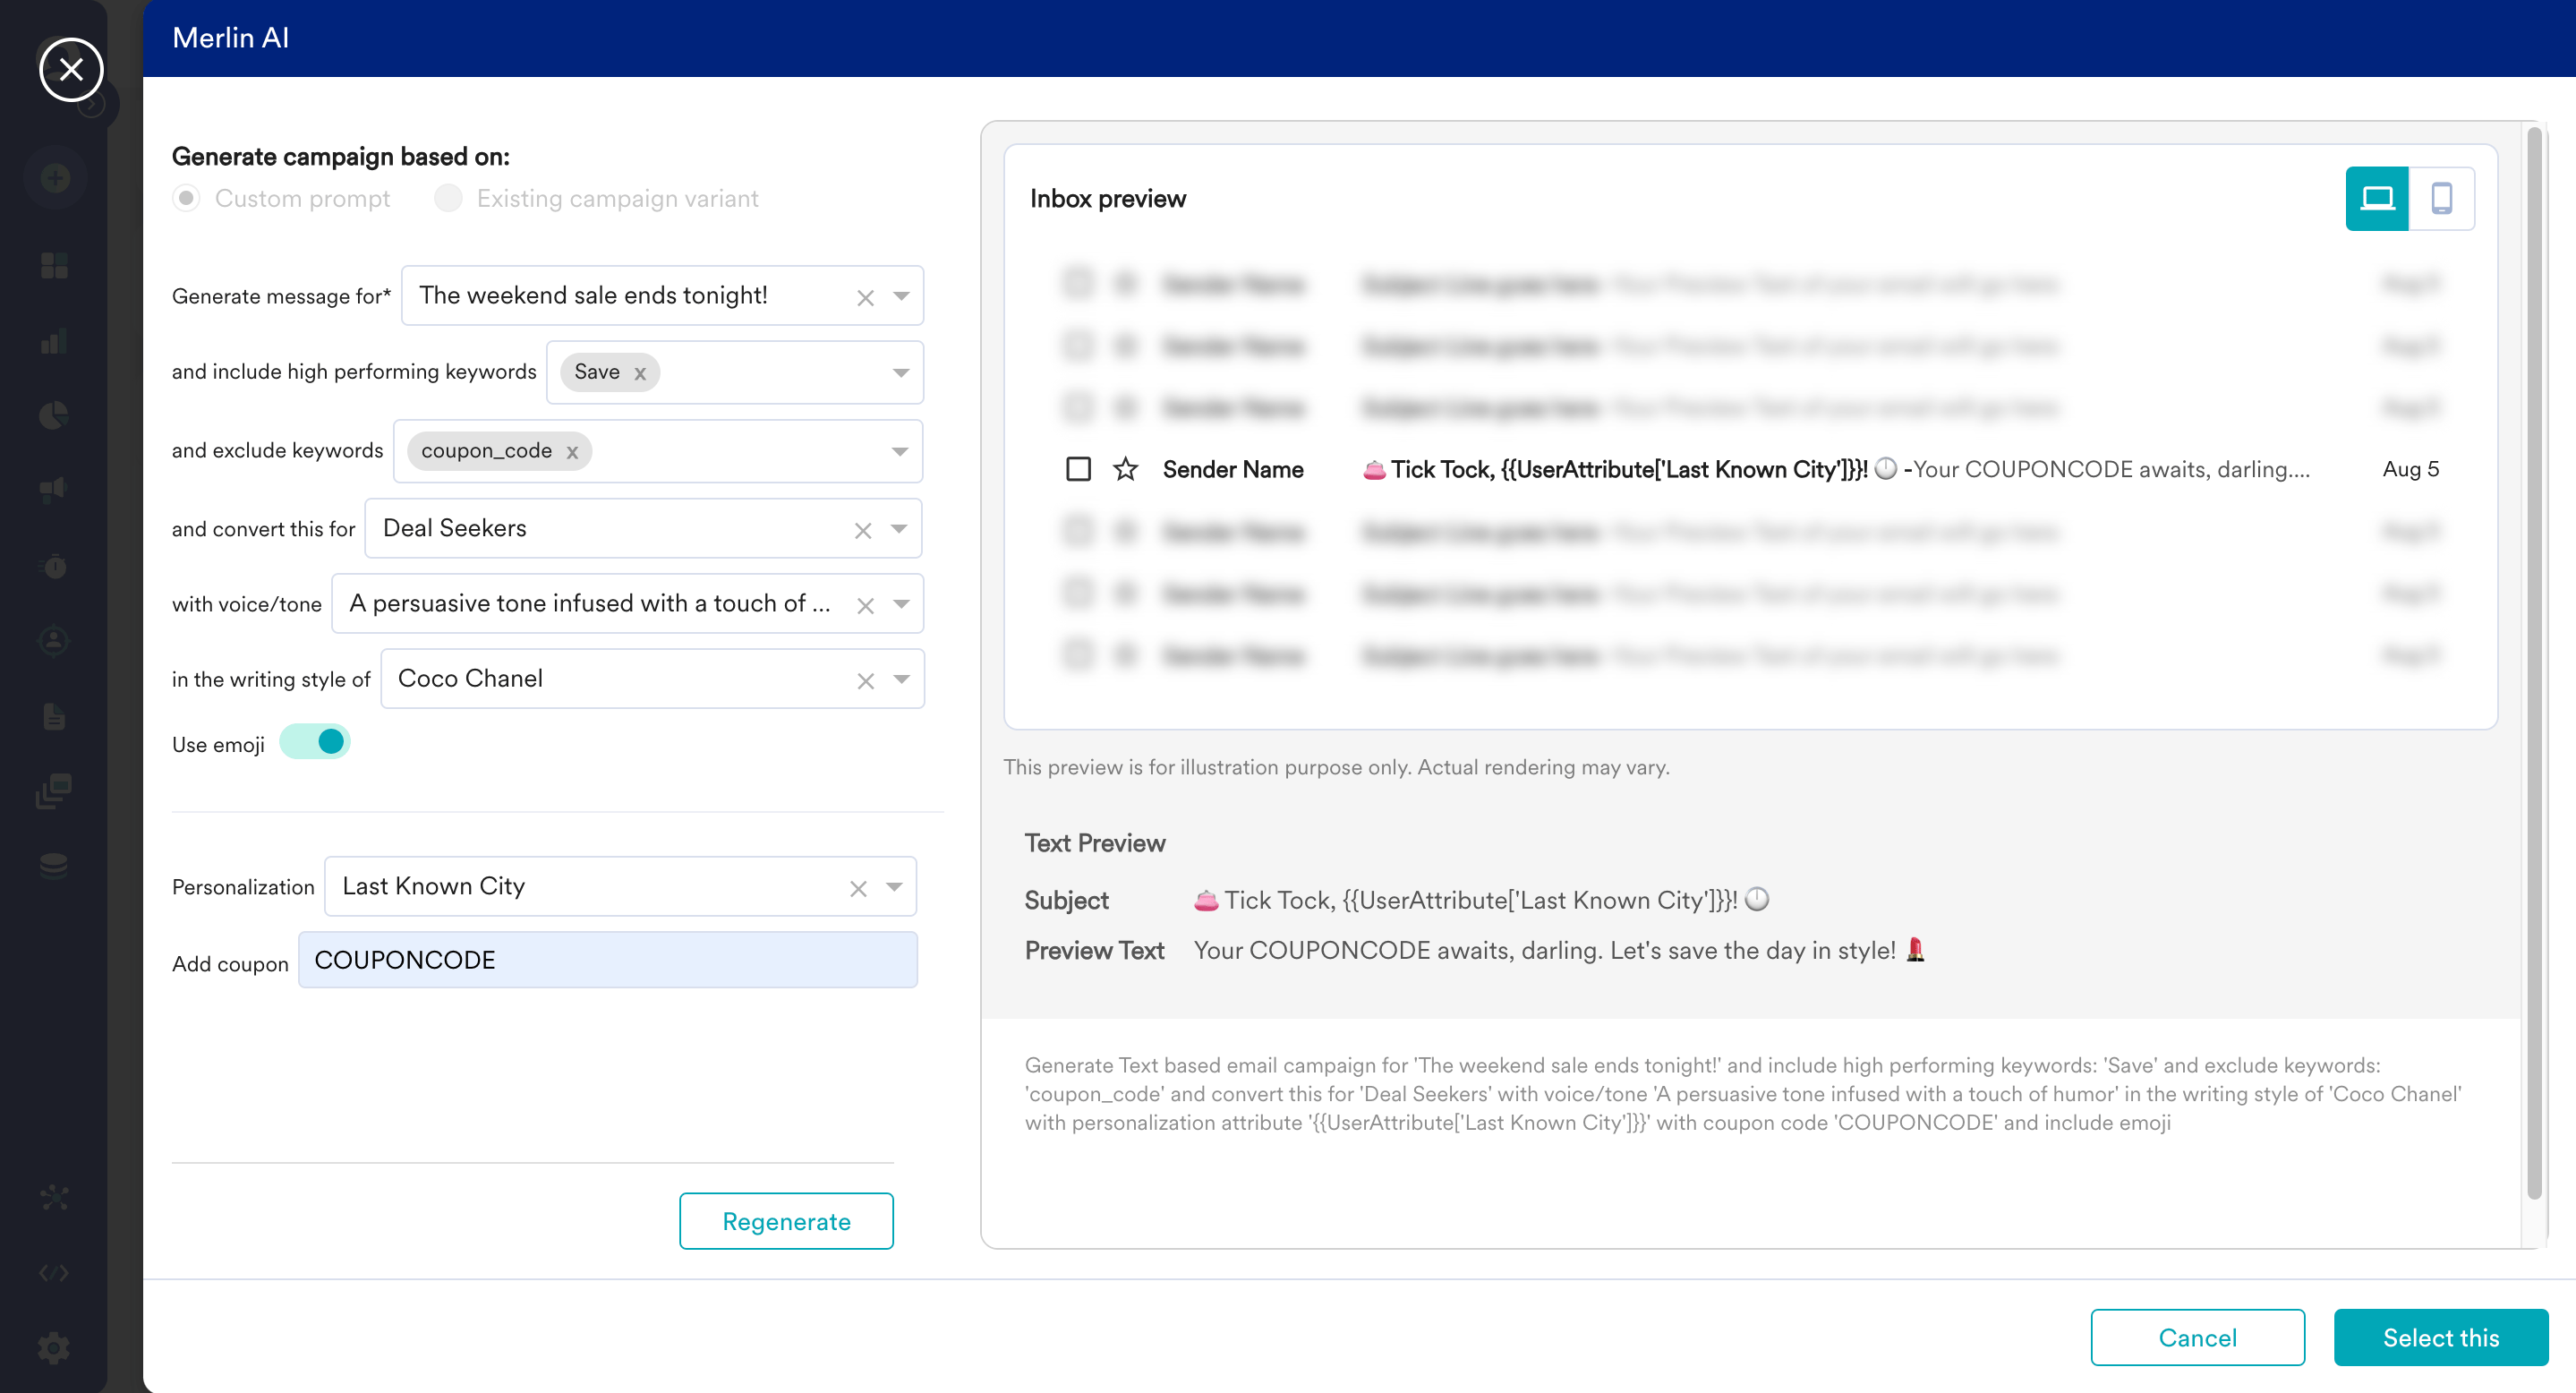The width and height of the screenshot is (2576, 1393).
Task: Click the Preview Text 'Your COUPONCODE awaits' line
Action: [1559, 950]
